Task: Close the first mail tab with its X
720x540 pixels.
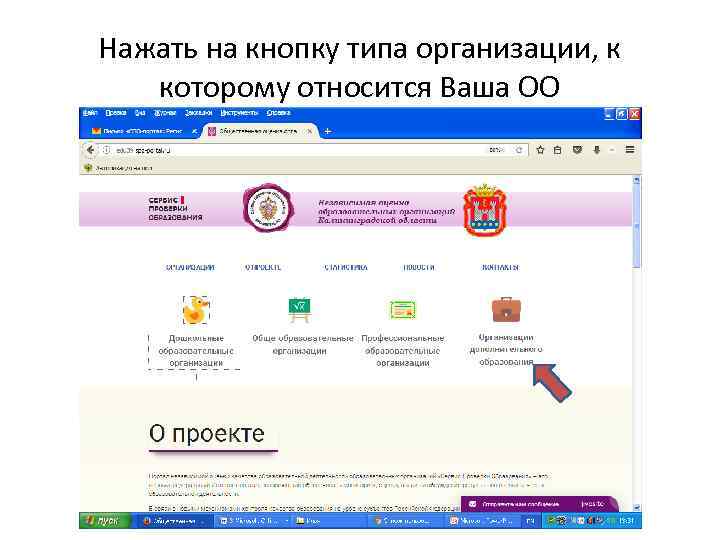Action: click(194, 131)
